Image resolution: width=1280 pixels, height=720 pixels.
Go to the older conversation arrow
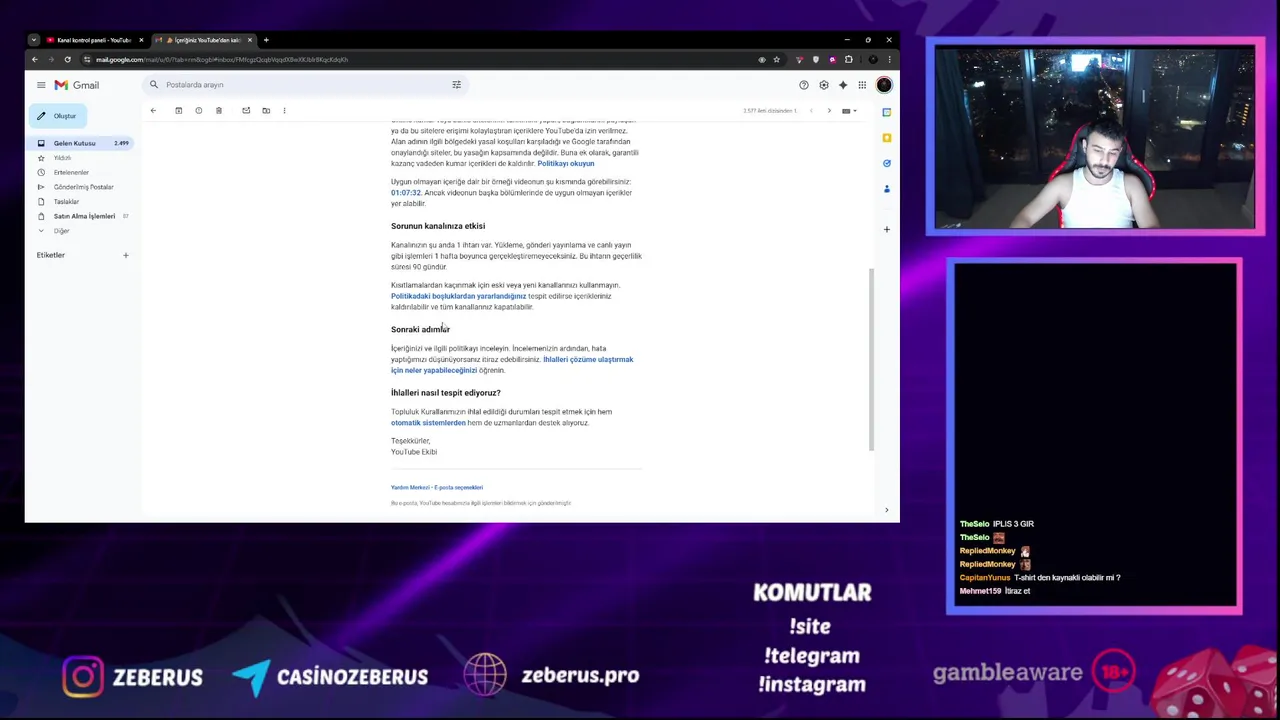(829, 110)
